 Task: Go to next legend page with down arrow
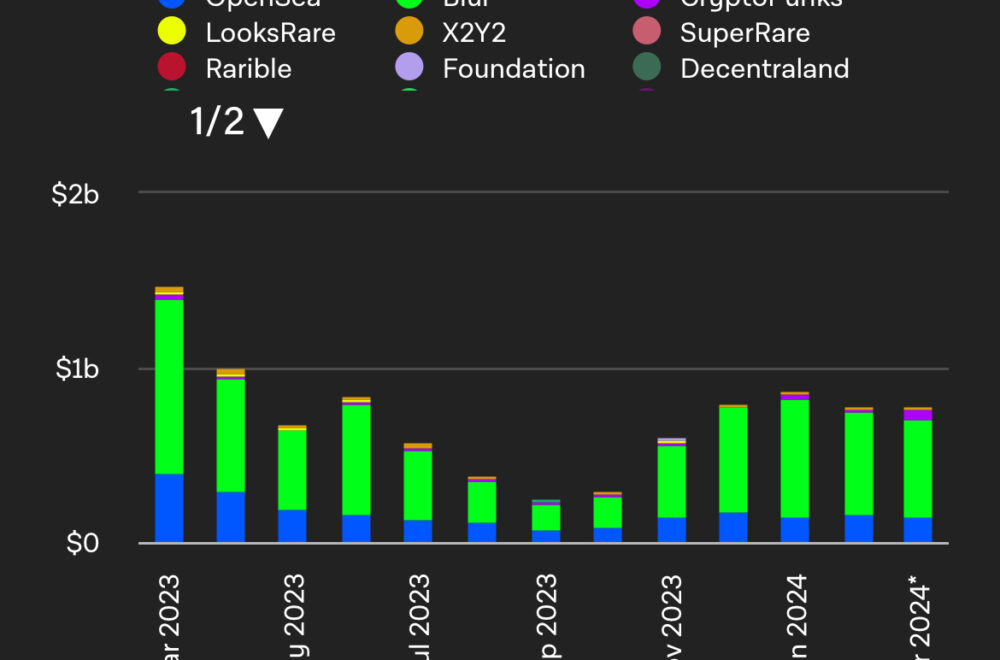(268, 122)
